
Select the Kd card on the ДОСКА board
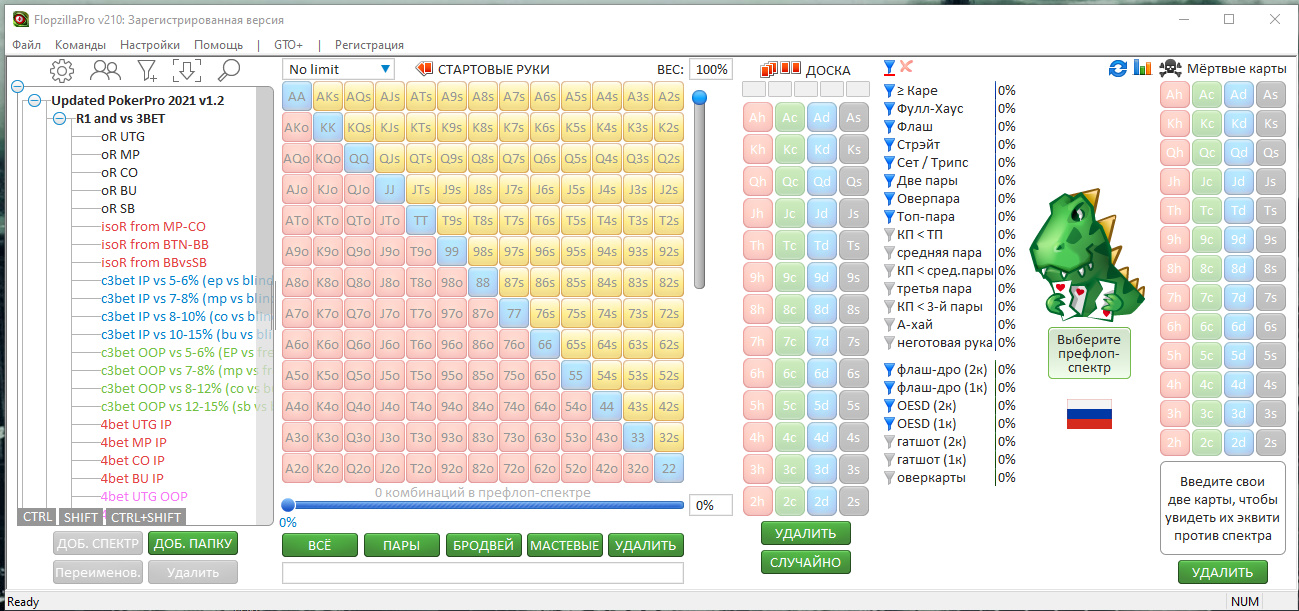pos(821,149)
